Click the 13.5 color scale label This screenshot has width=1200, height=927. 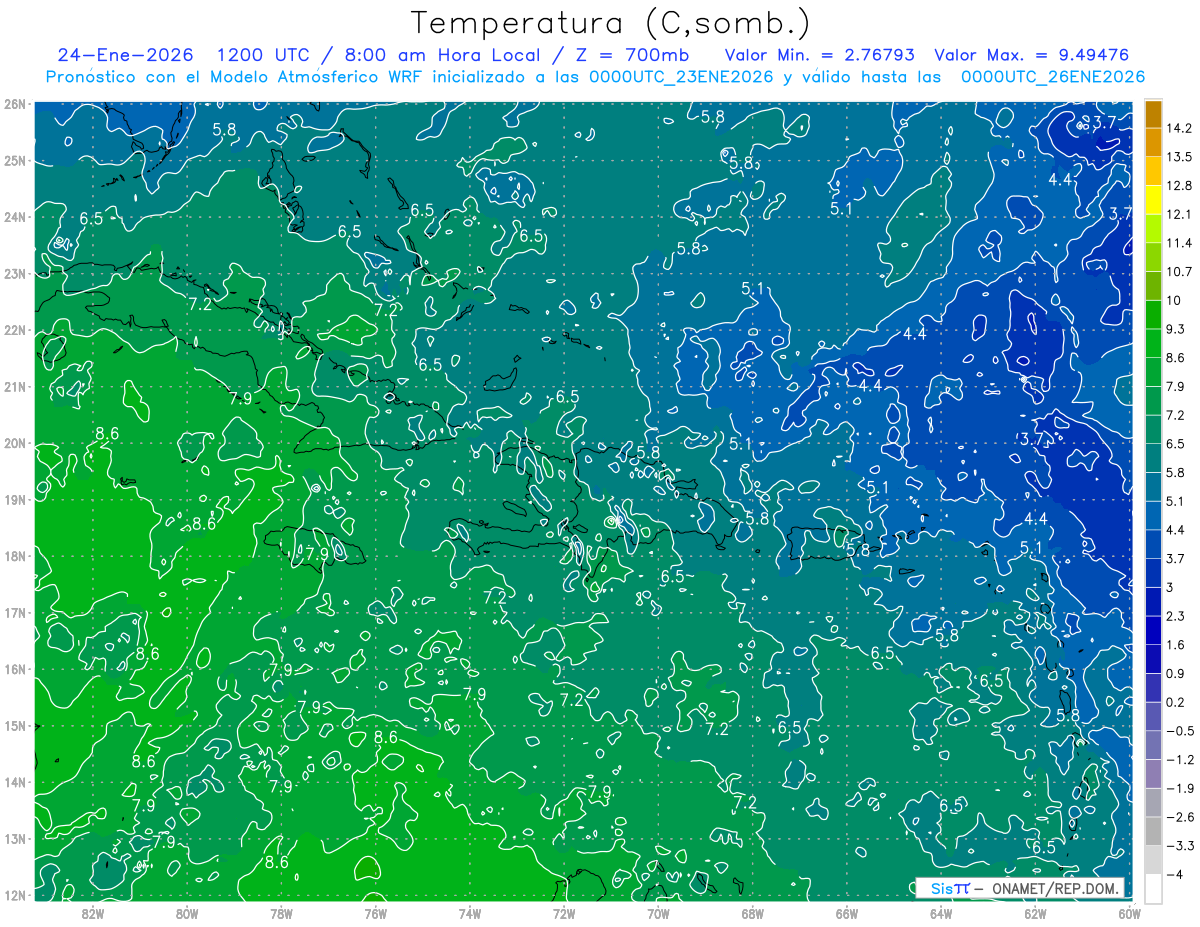pyautogui.click(x=1180, y=157)
